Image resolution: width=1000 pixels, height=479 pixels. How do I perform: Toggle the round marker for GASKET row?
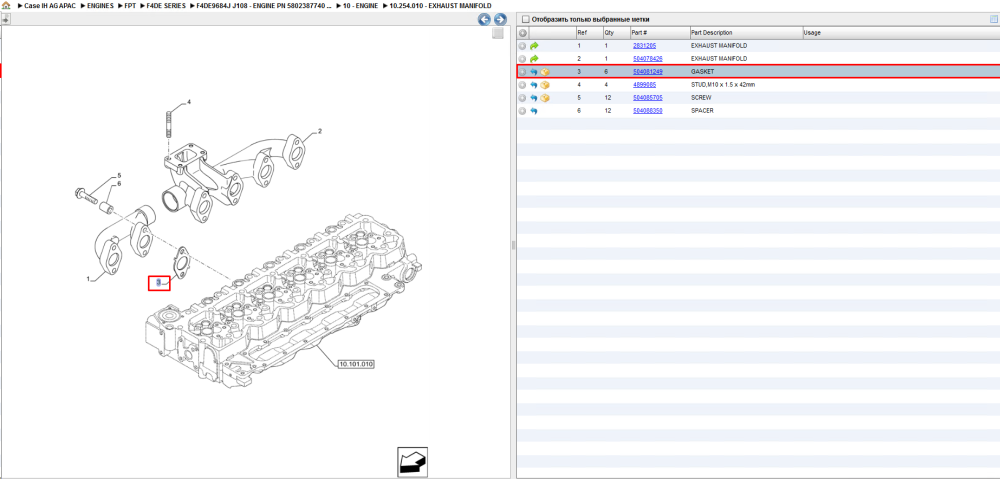(522, 72)
